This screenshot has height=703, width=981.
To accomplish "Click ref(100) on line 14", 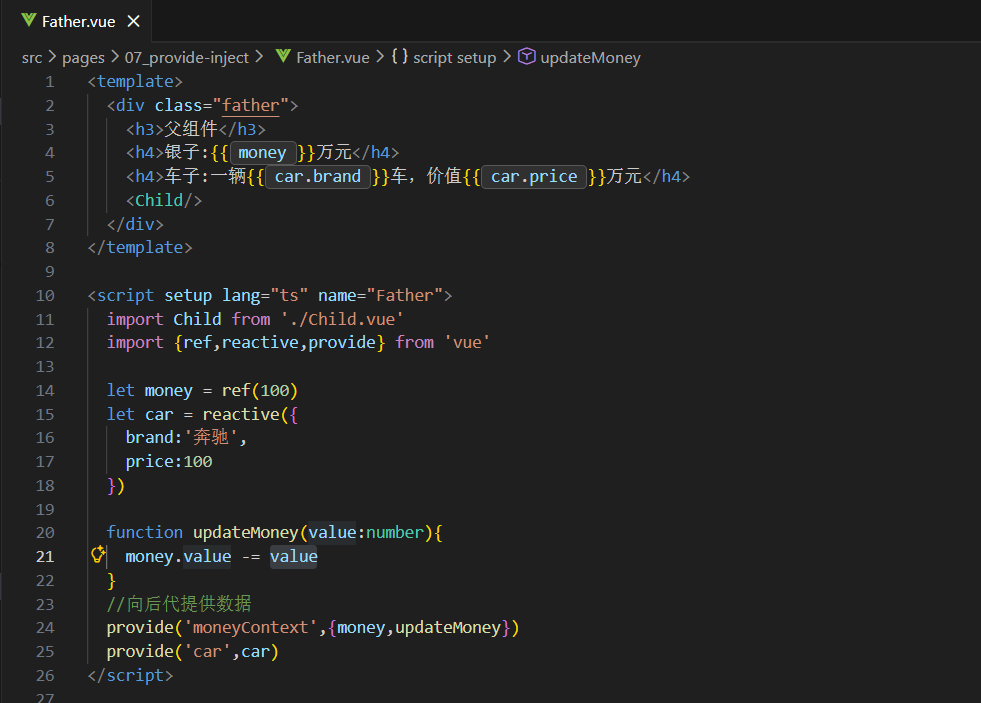I will point(260,390).
